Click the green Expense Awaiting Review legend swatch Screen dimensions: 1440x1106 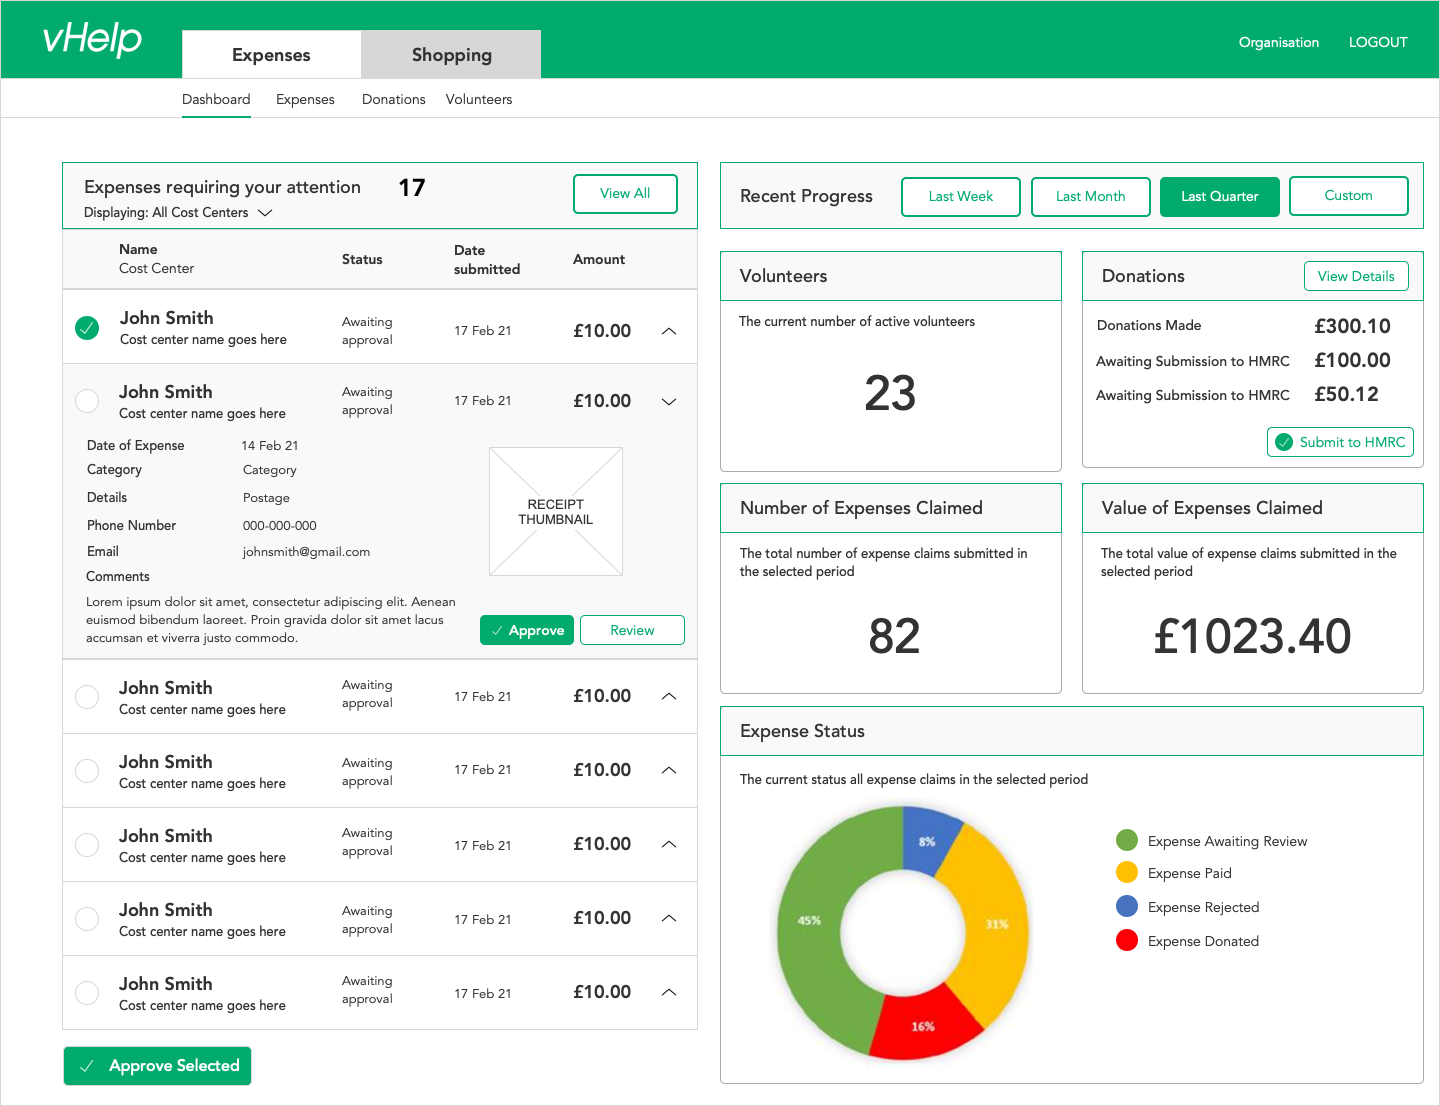[x=1127, y=840]
